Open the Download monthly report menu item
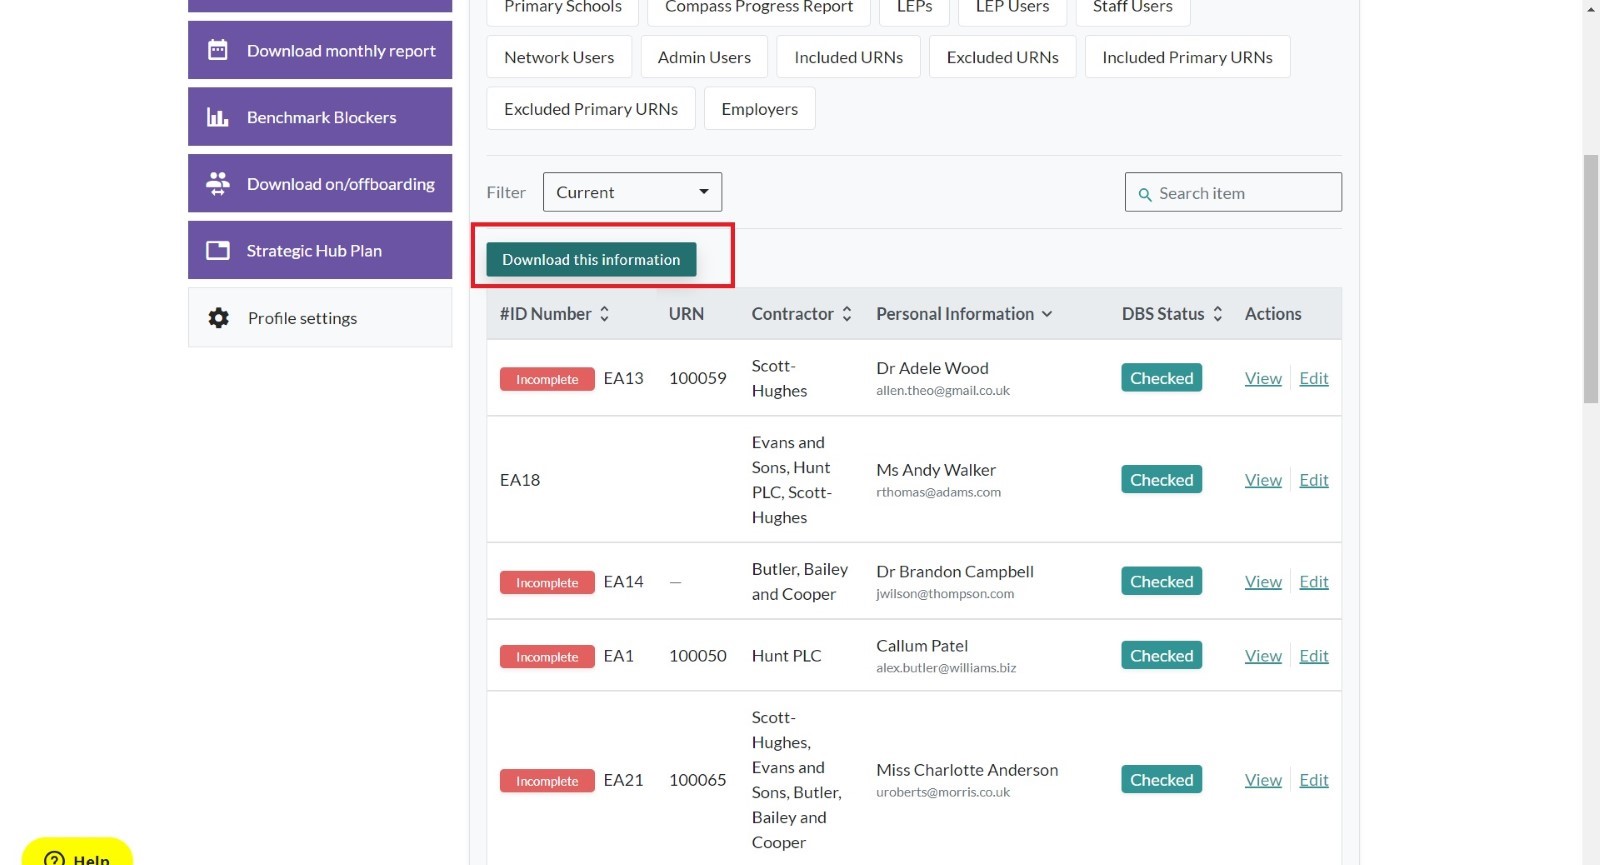The width and height of the screenshot is (1600, 865). tap(320, 50)
